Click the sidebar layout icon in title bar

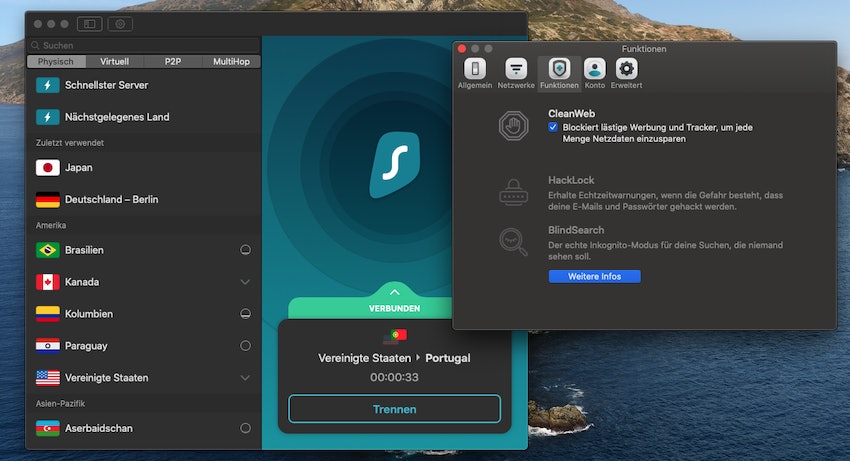pos(88,23)
